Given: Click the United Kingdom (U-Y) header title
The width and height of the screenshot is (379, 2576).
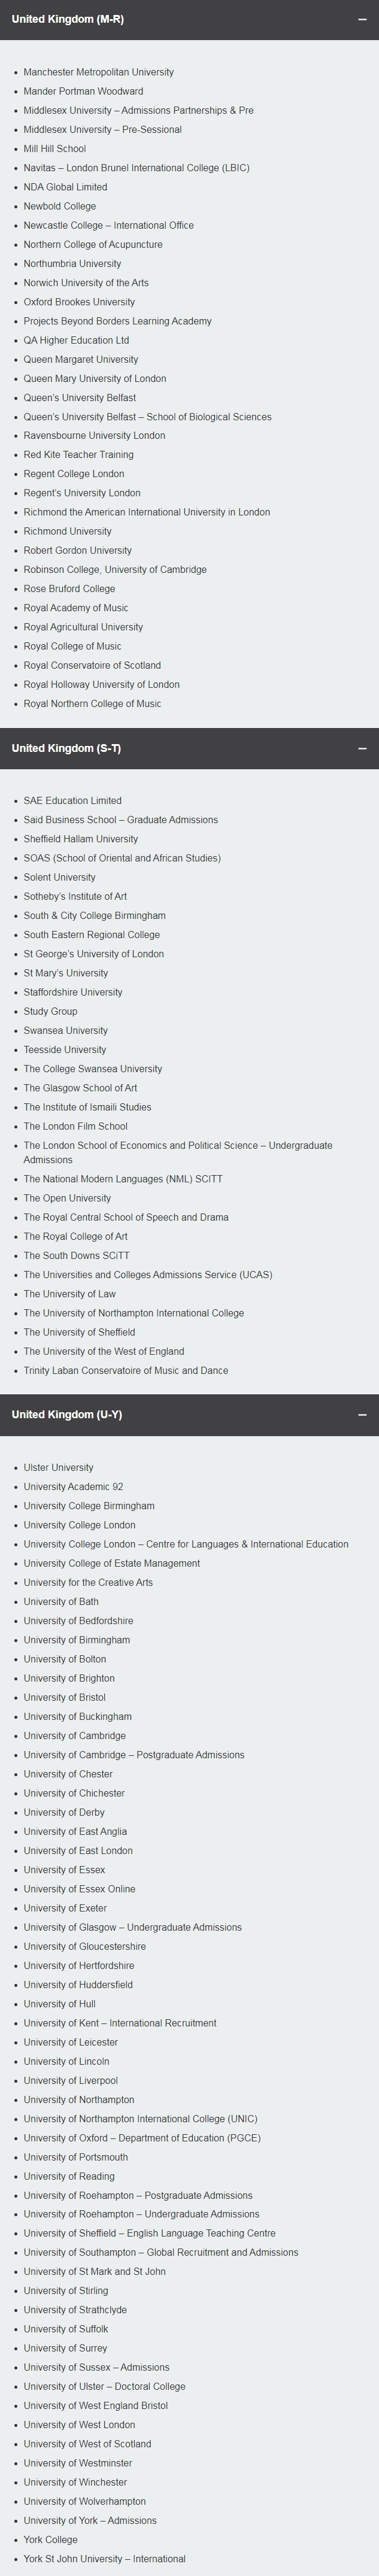Looking at the screenshot, I should click(x=66, y=1415).
